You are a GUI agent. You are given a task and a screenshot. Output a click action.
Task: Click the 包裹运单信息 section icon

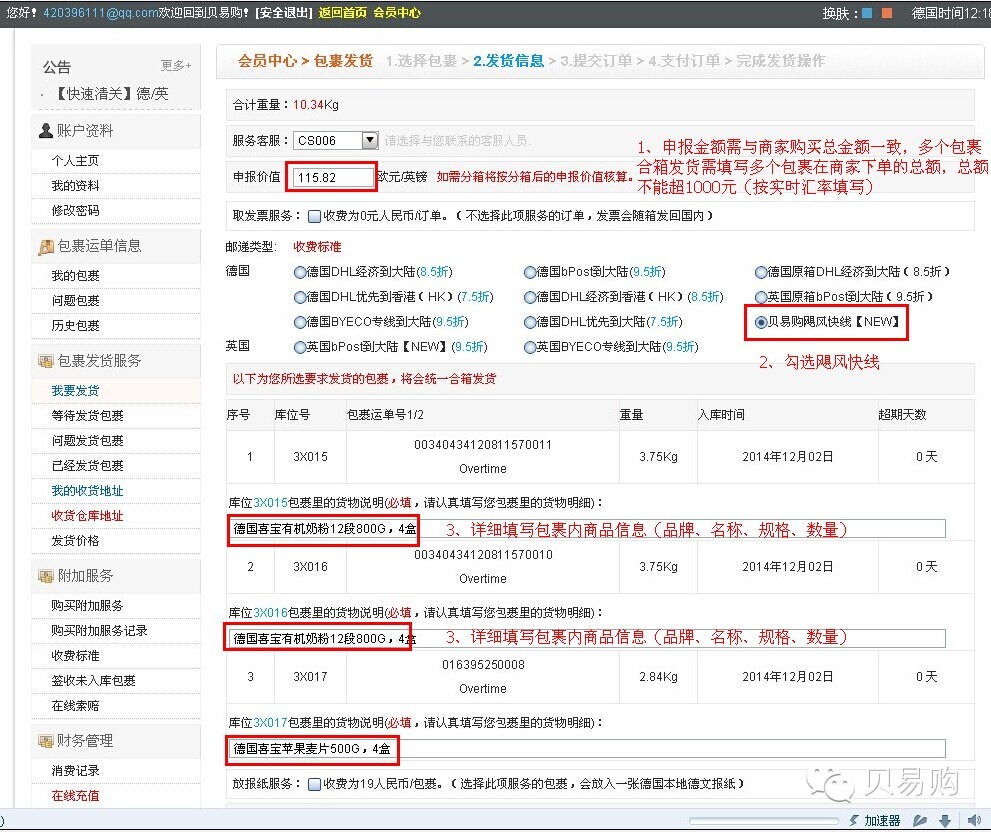point(46,247)
